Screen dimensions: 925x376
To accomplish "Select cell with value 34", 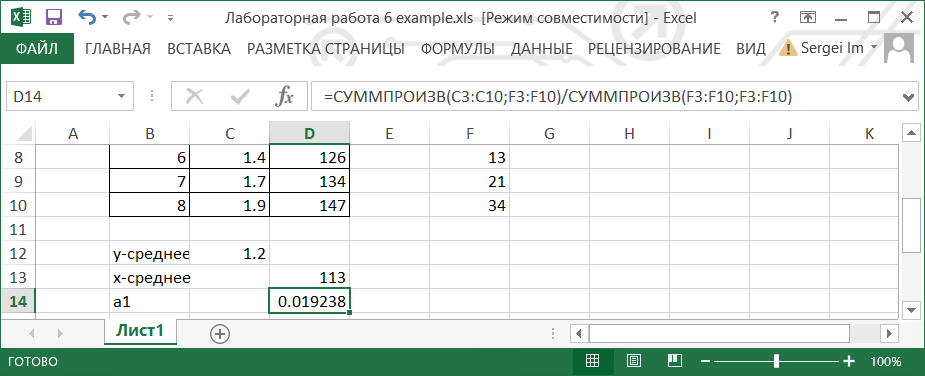I will [x=470, y=206].
